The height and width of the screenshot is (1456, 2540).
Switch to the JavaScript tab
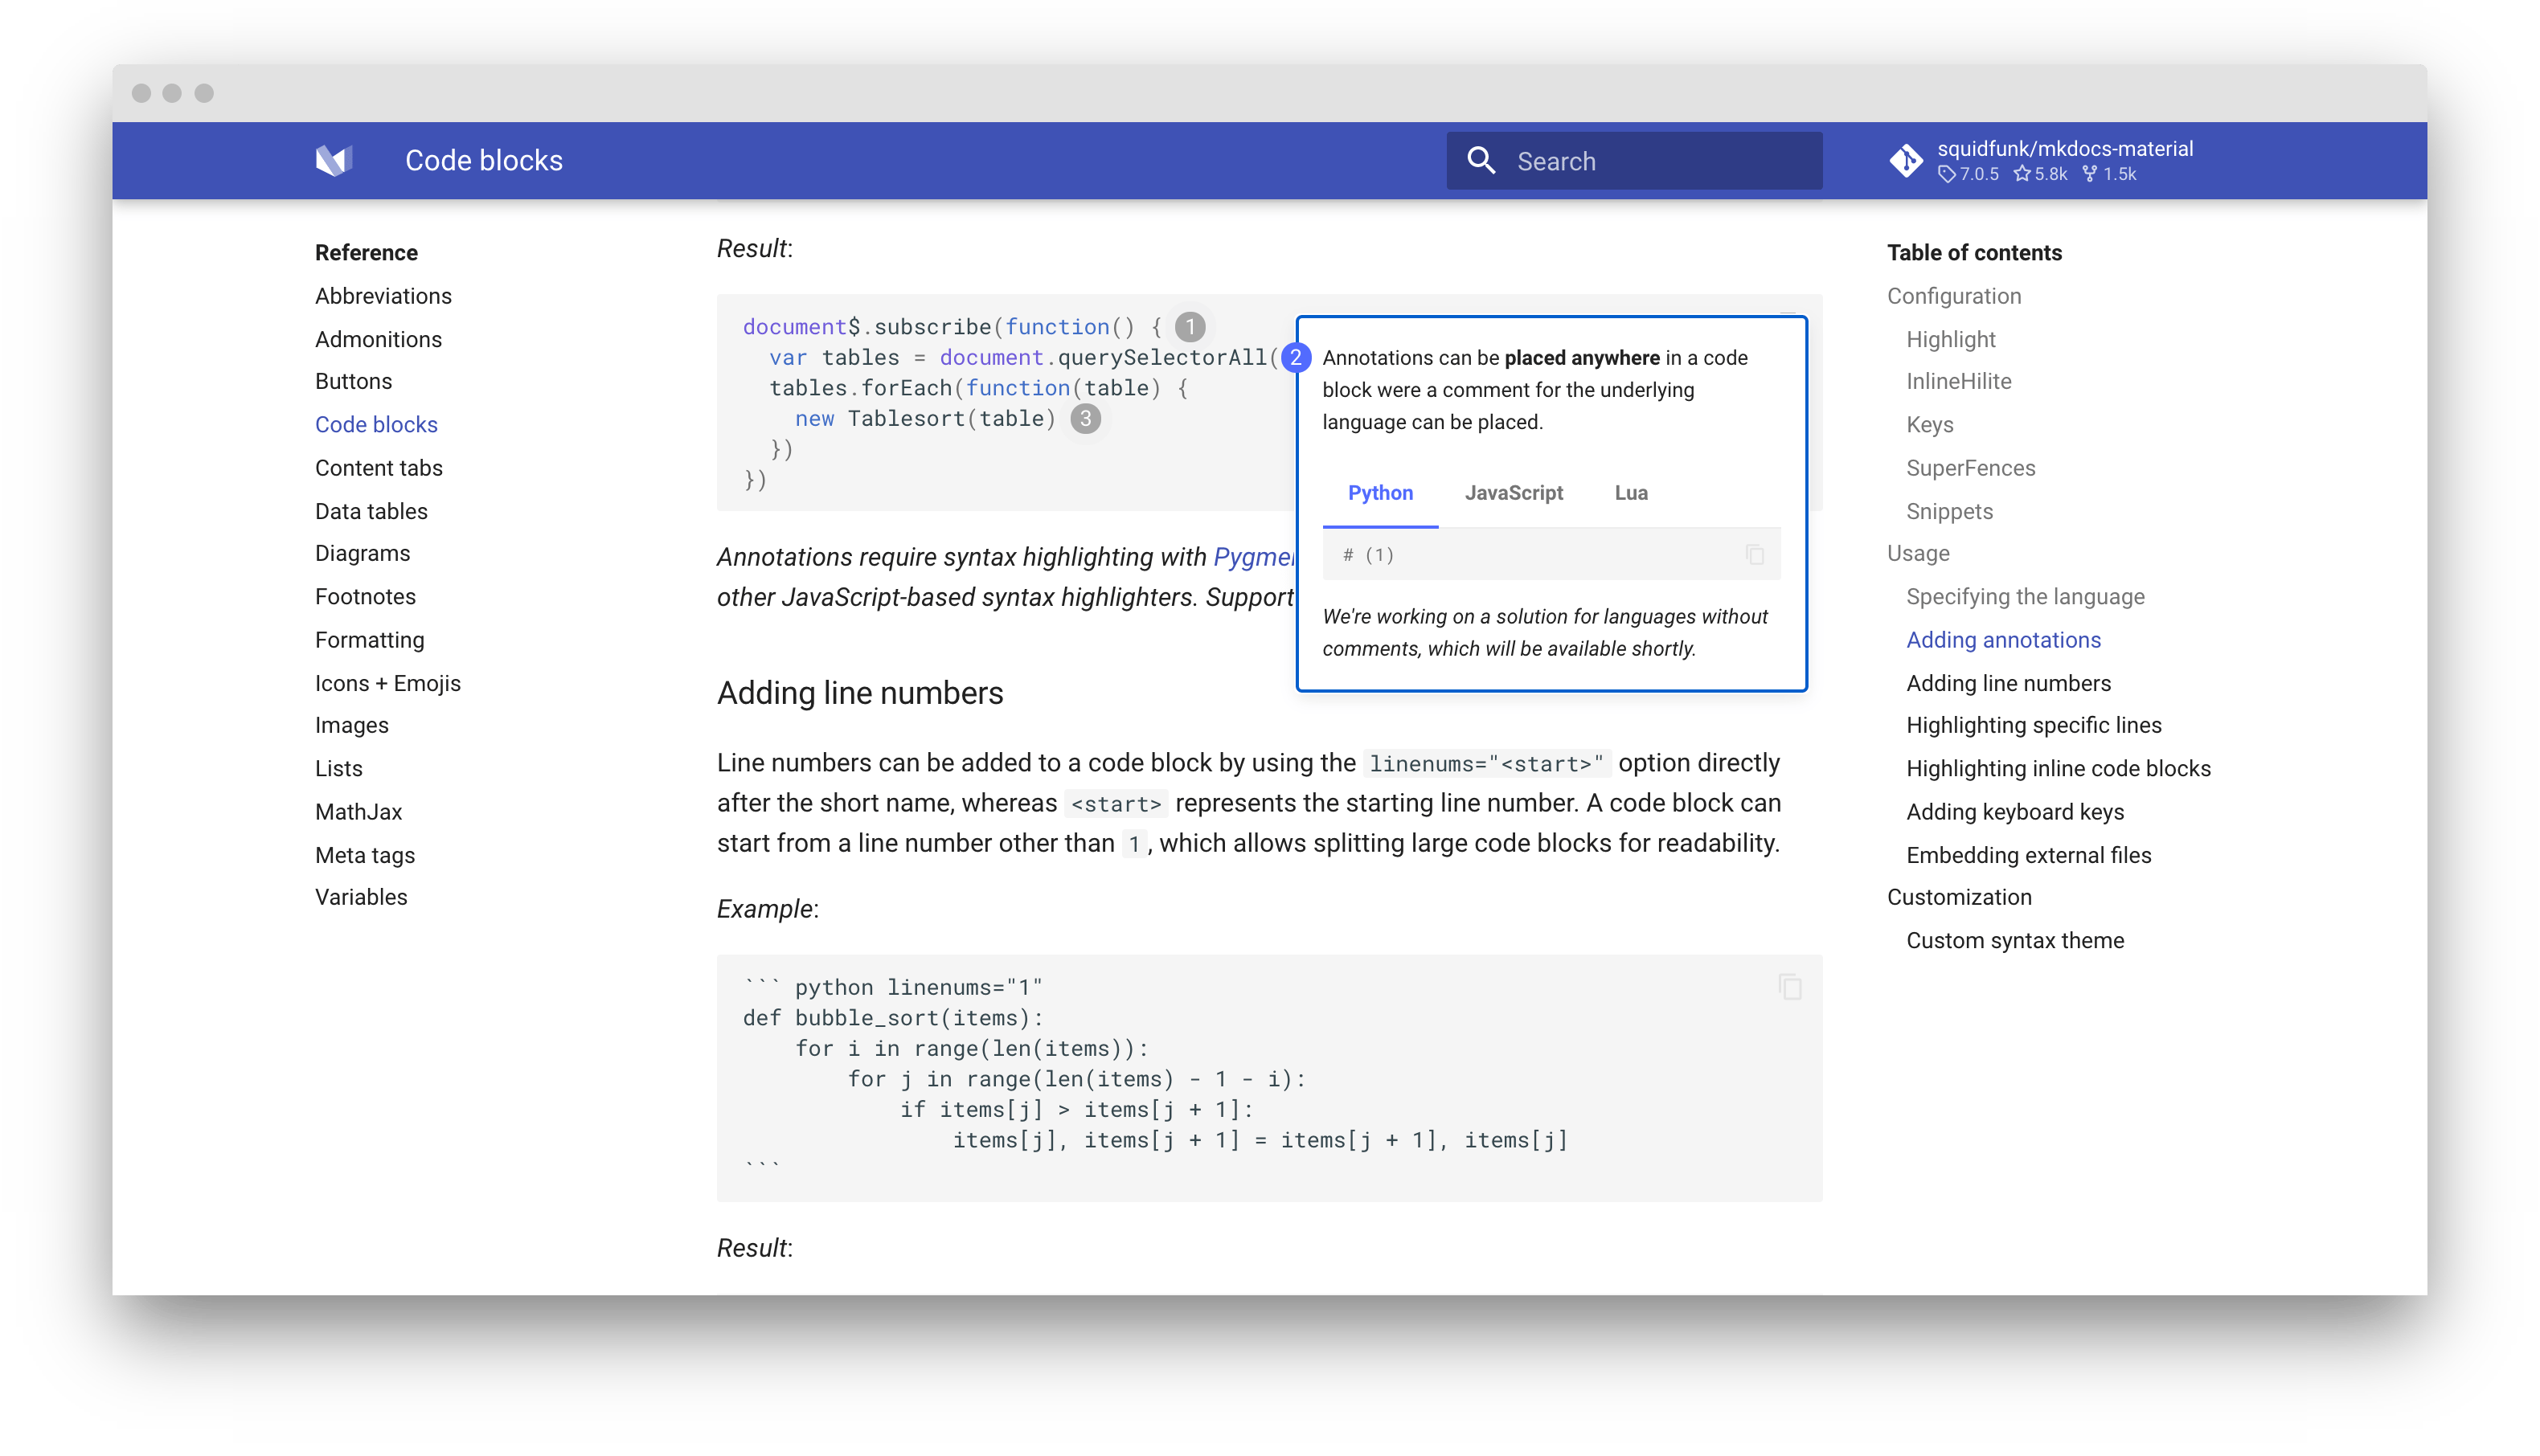1513,493
